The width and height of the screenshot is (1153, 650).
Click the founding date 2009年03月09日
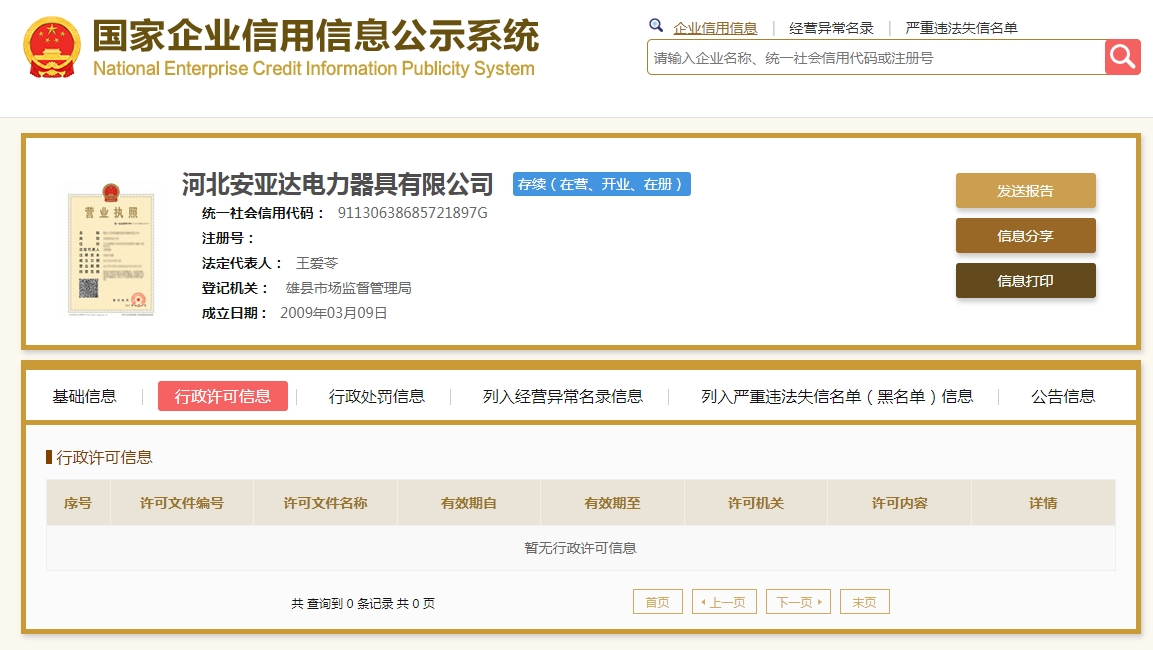(334, 313)
